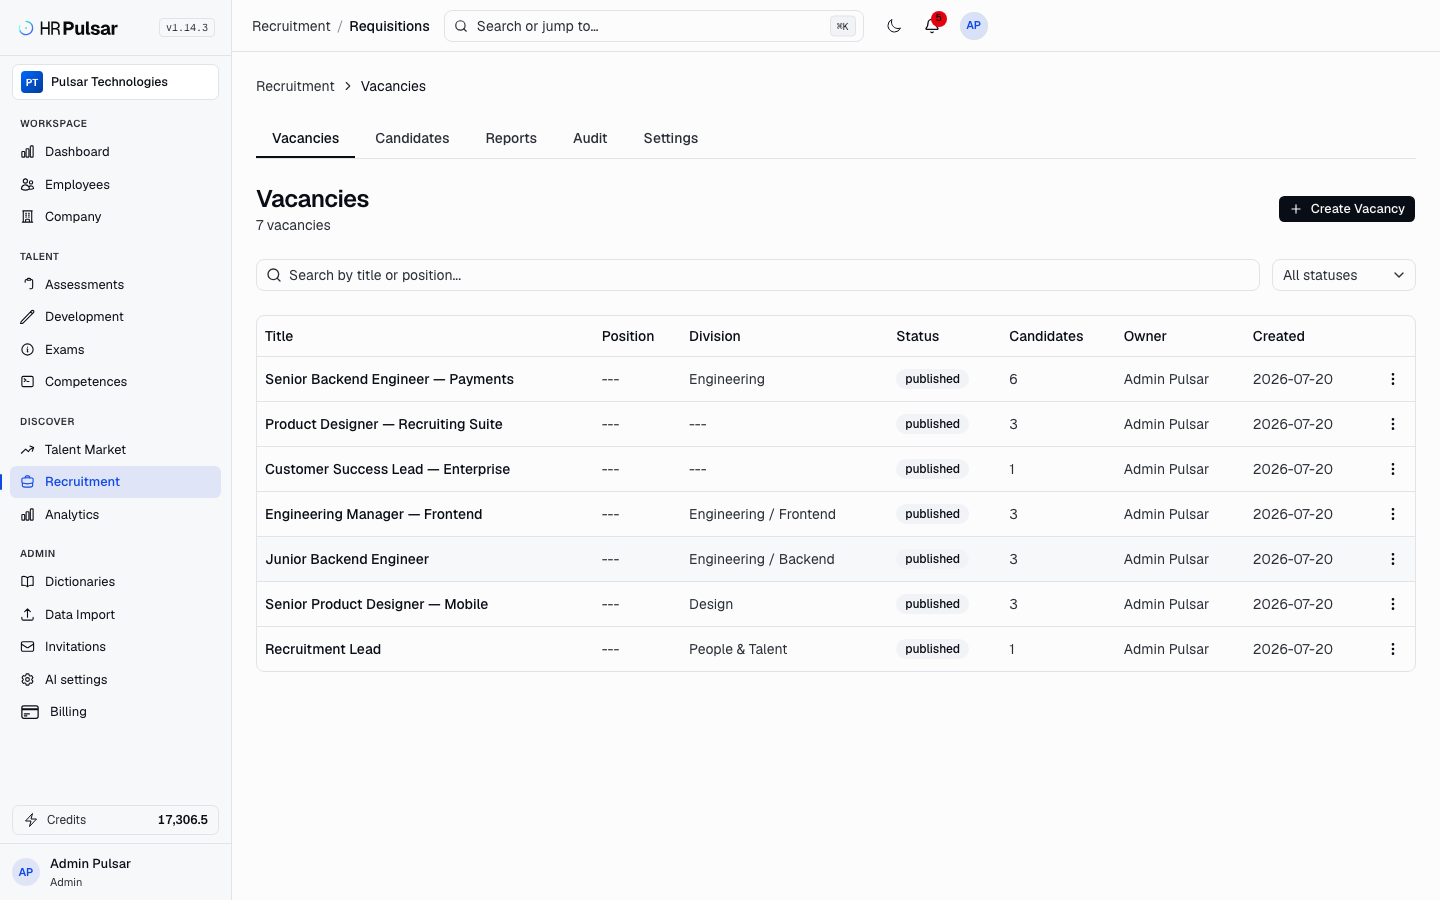Open notifications bell icon
Viewport: 1440px width, 900px height.
[932, 26]
